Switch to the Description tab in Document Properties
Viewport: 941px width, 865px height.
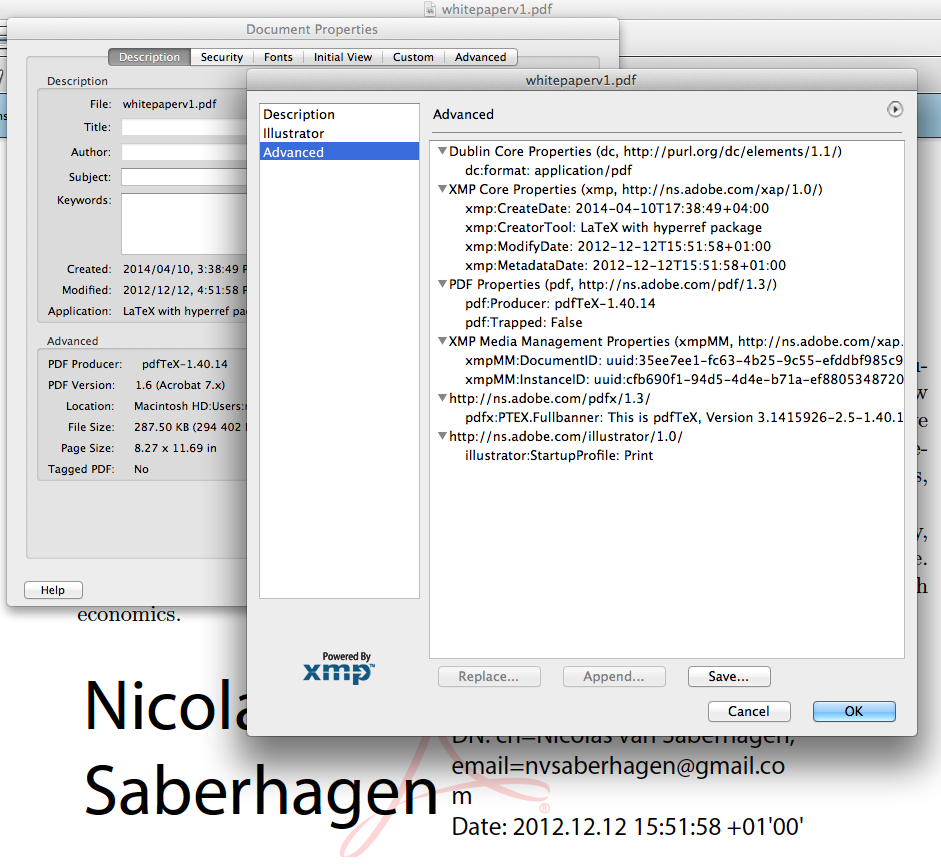(x=149, y=57)
